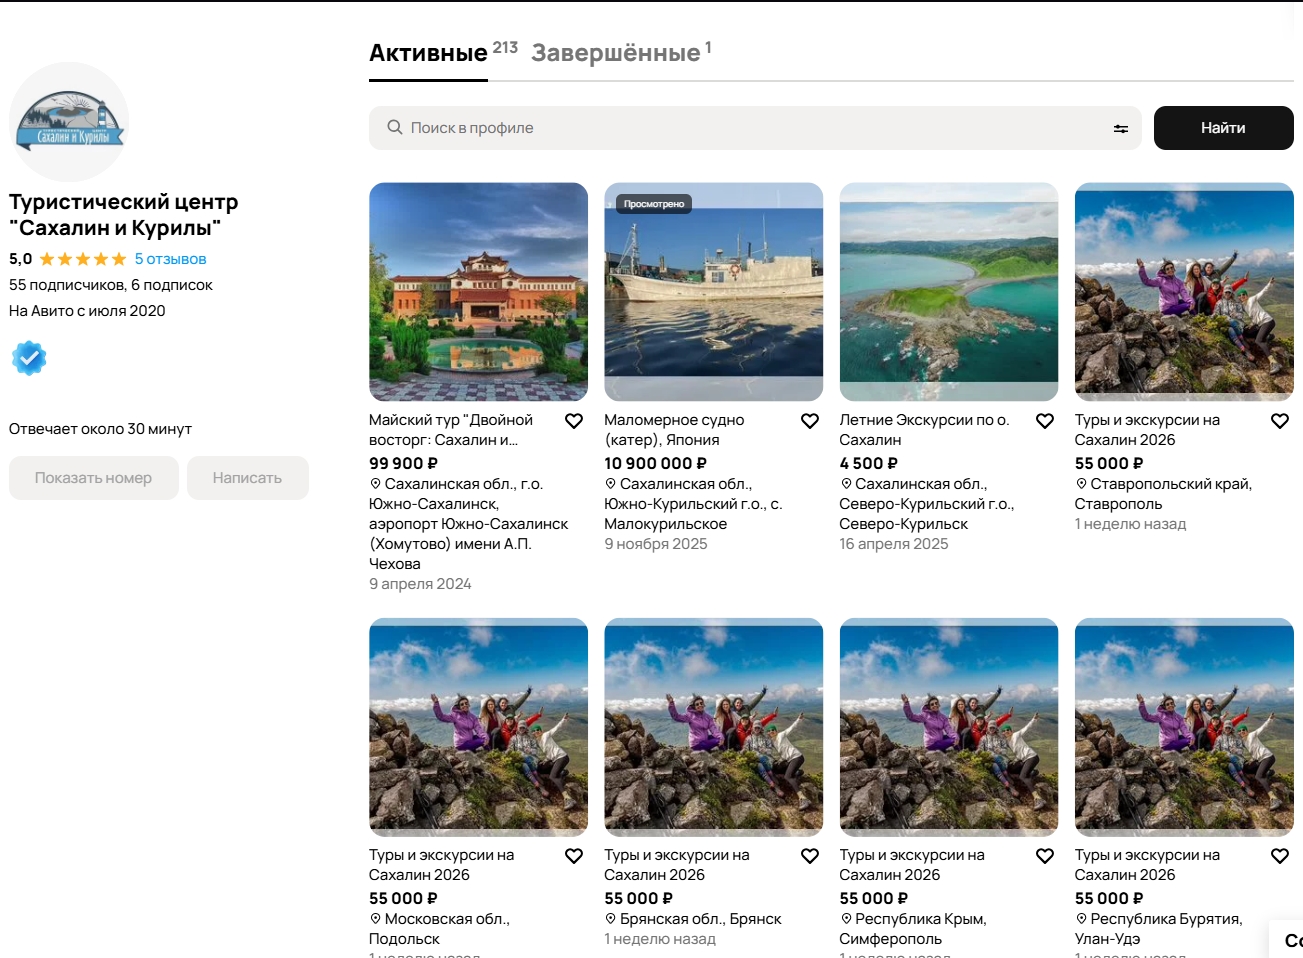Favorite the Ставрополь tour listing heart
The image size is (1303, 958).
(1280, 421)
